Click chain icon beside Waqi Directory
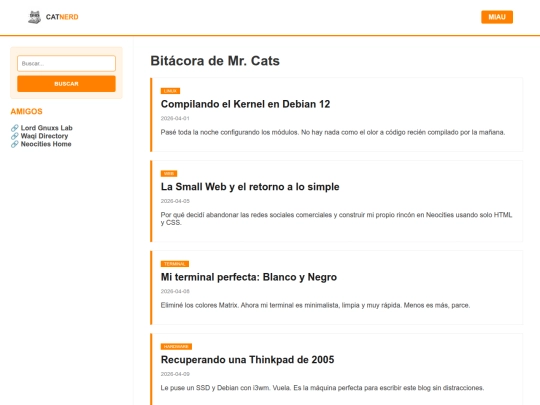Screen dimensions: 540x405 pos(14,136)
